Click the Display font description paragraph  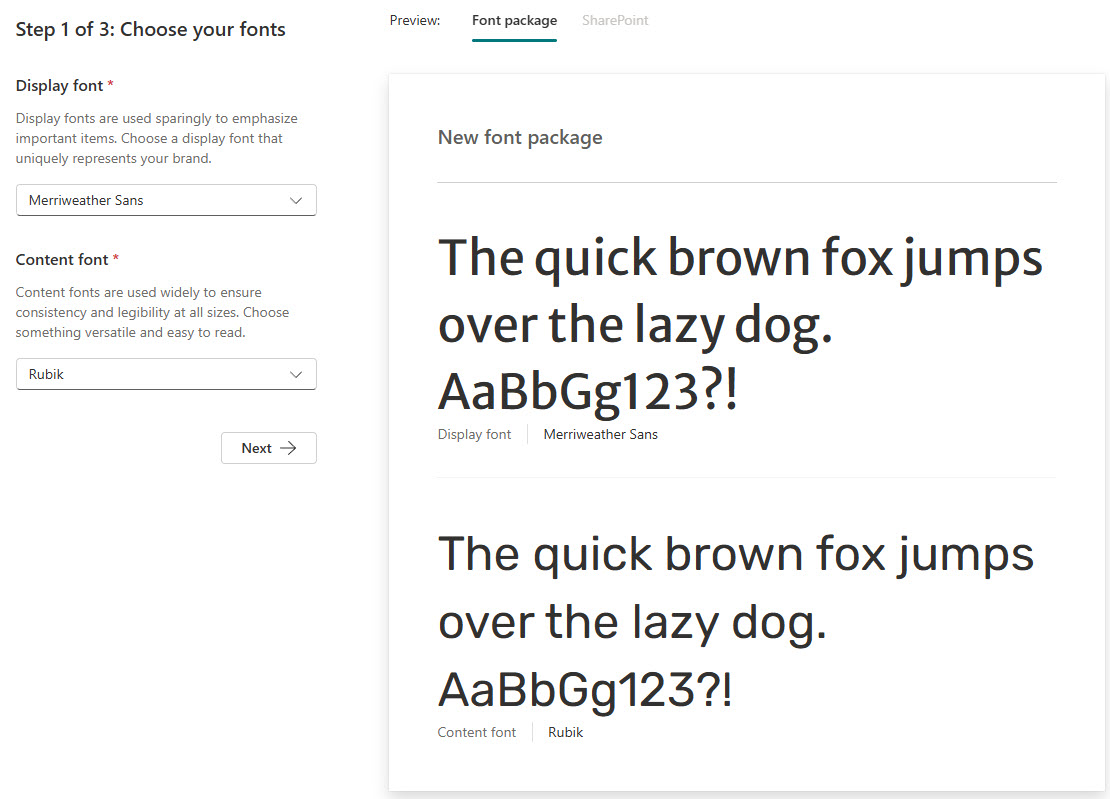pyautogui.click(x=157, y=138)
